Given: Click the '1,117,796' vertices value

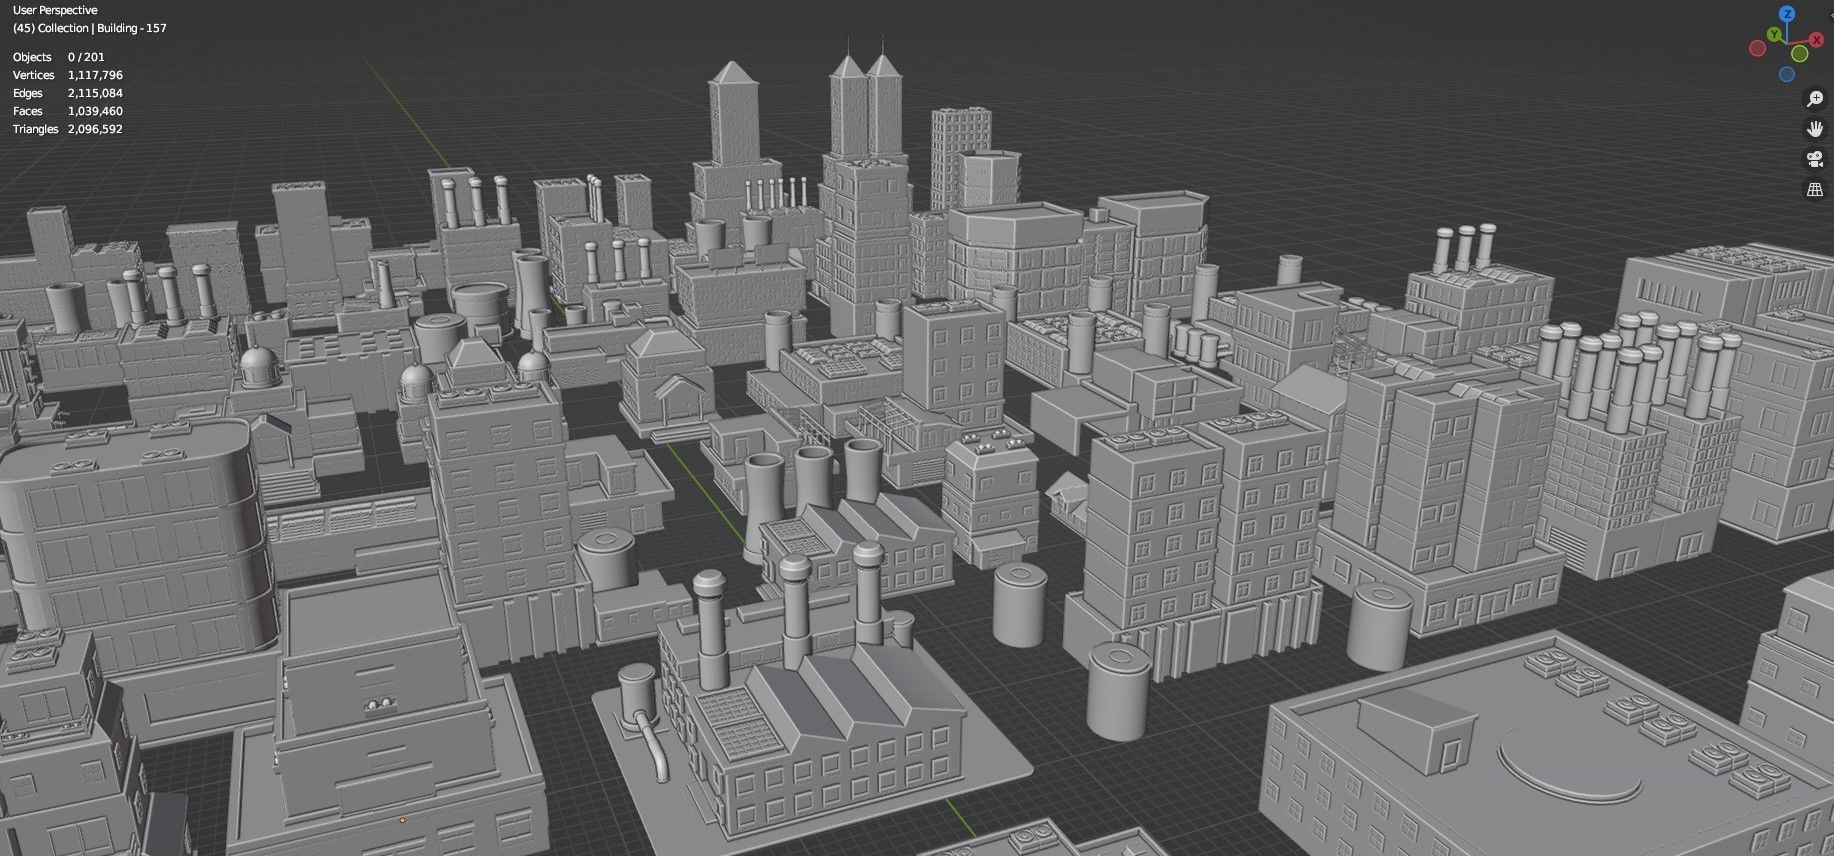Looking at the screenshot, I should pos(95,75).
